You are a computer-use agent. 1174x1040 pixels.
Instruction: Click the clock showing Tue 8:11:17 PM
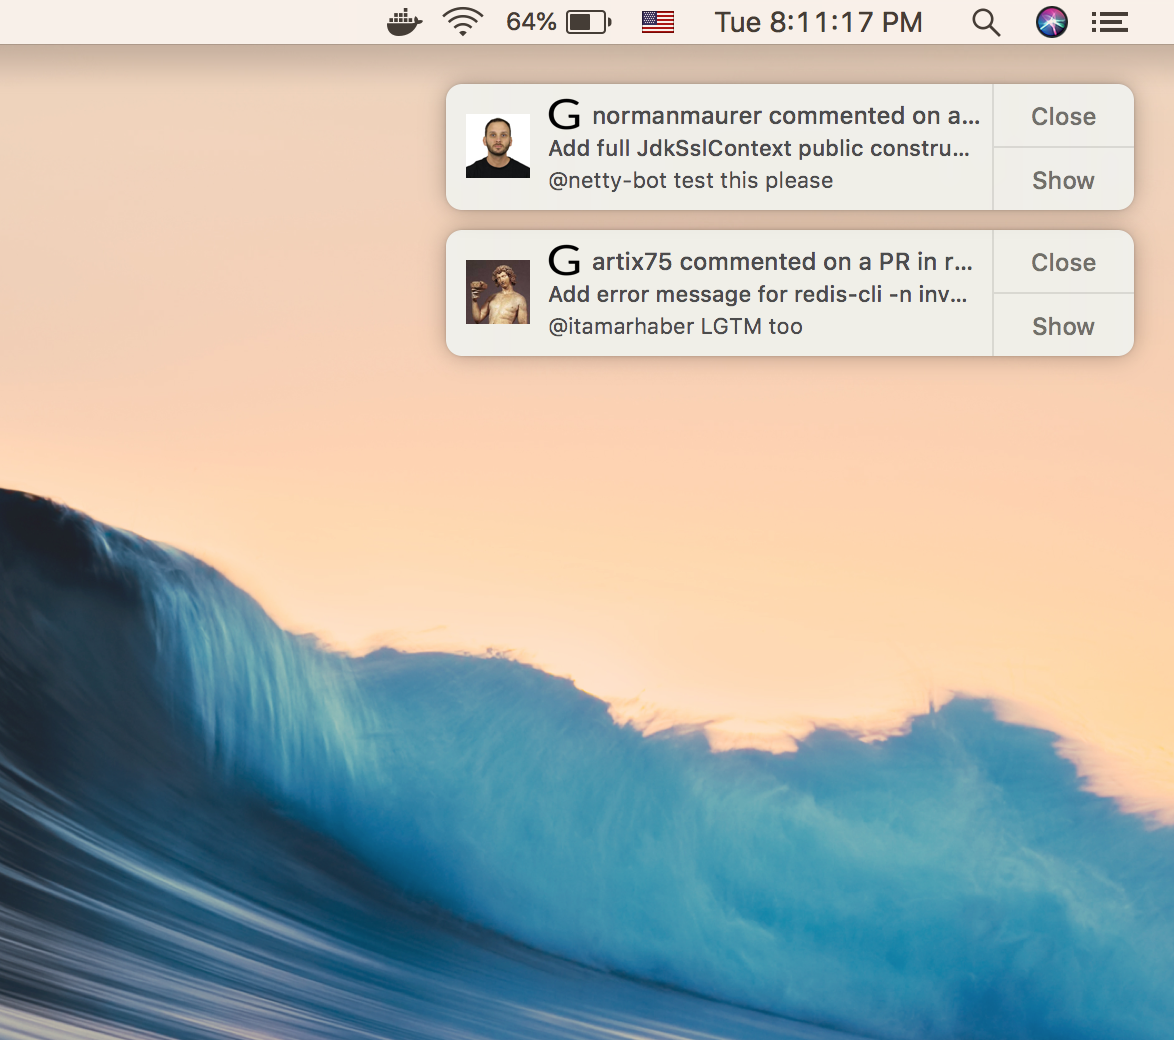pyautogui.click(x=819, y=21)
